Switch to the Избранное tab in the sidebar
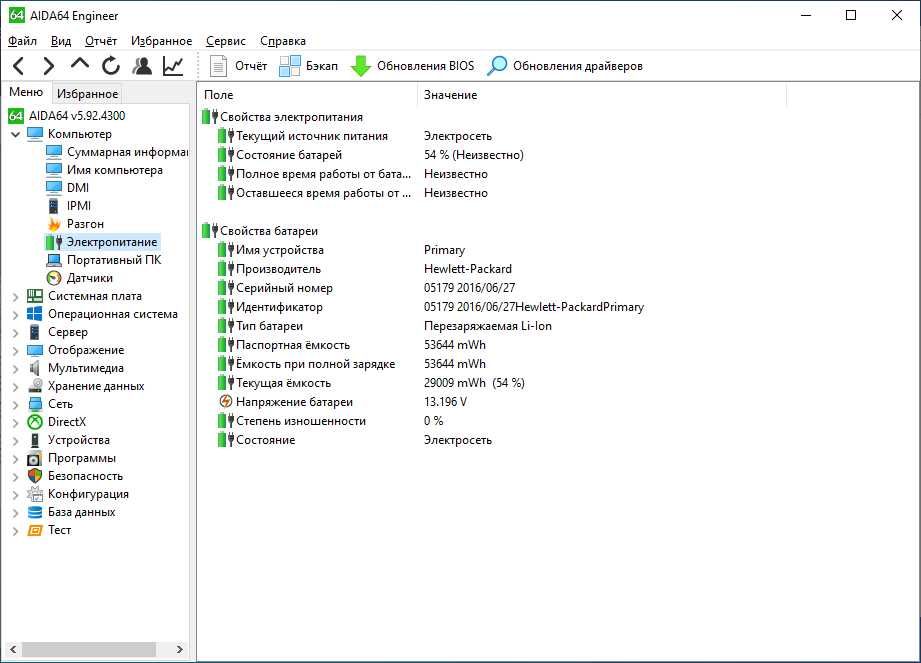Viewport: 921px width, 663px height. [x=87, y=93]
